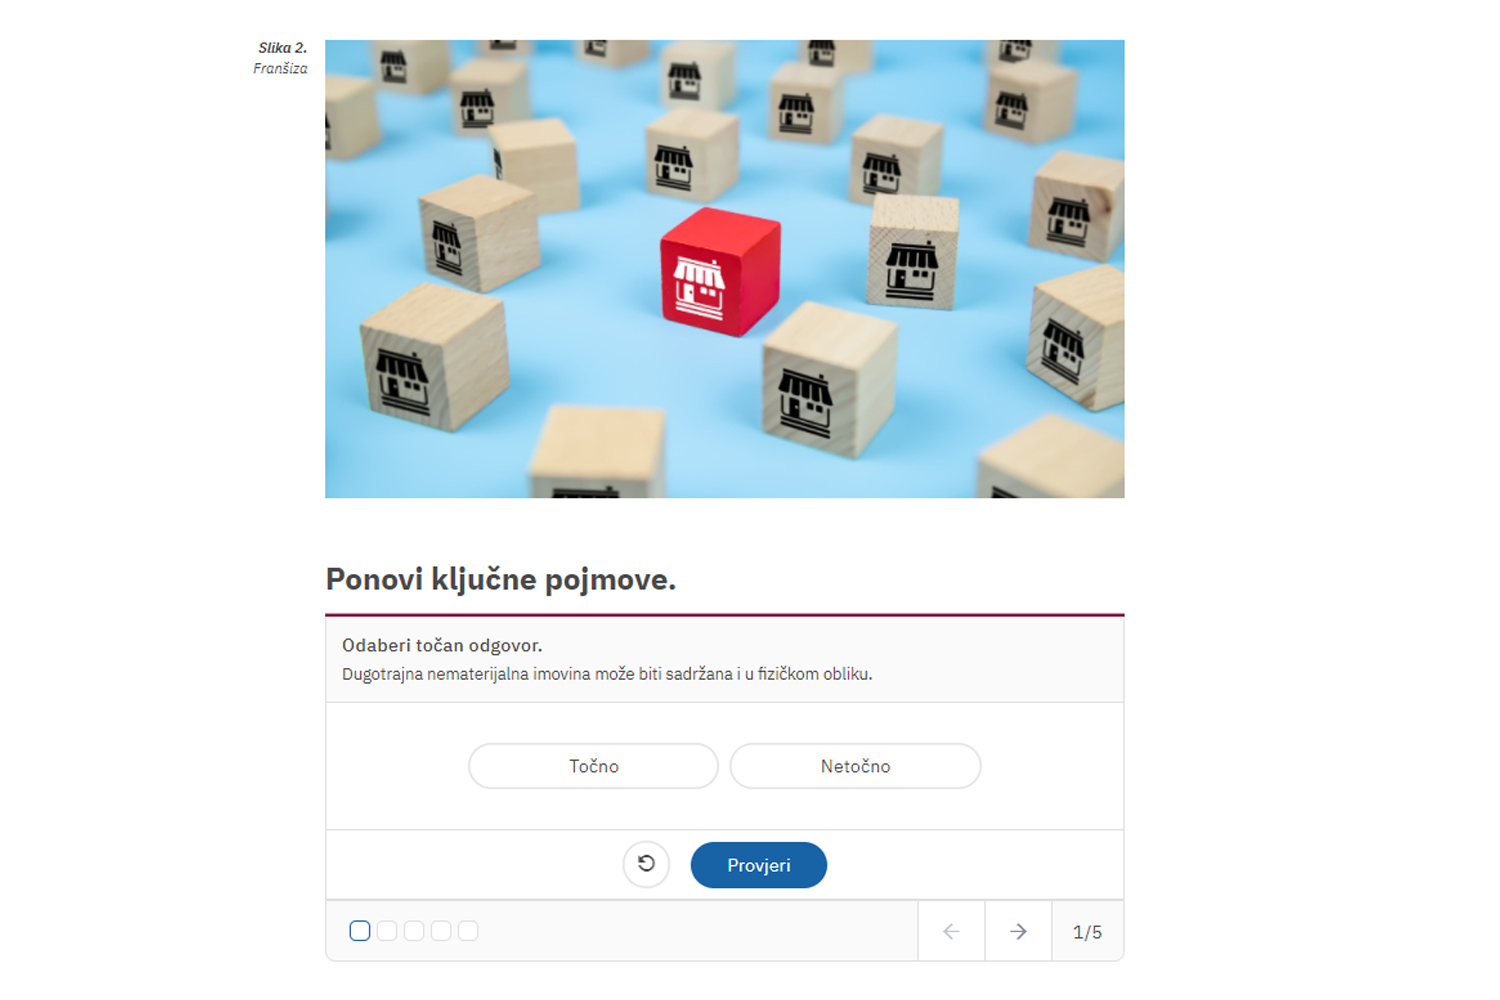Select the fifth question progress square
1500x1000 pixels.
click(468, 931)
